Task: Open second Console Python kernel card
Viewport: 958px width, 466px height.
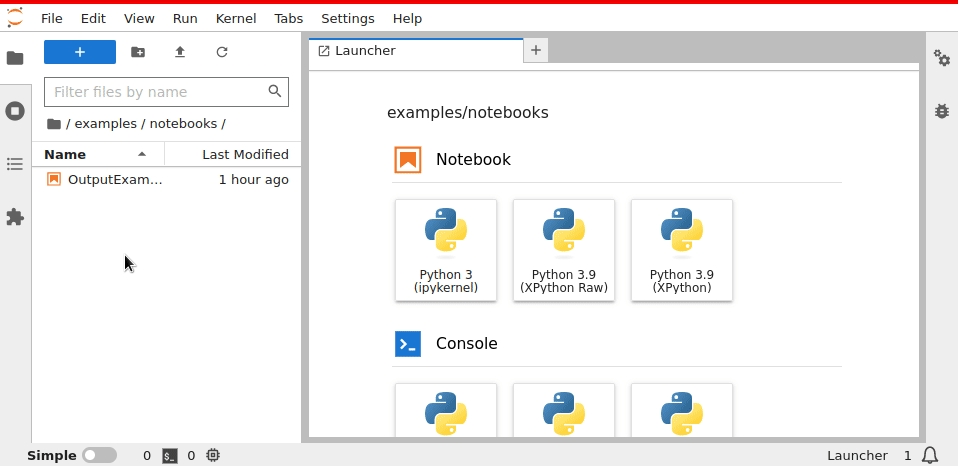Action: (x=564, y=410)
